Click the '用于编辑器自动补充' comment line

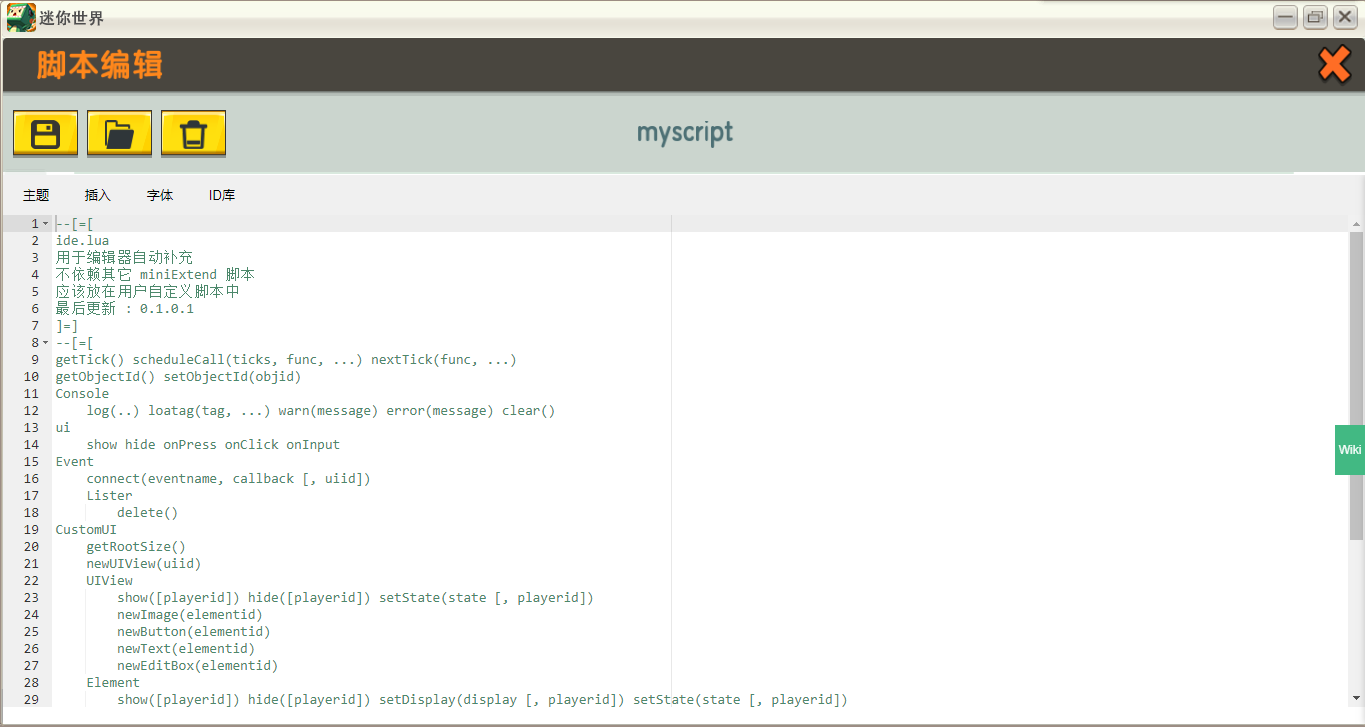click(124, 258)
